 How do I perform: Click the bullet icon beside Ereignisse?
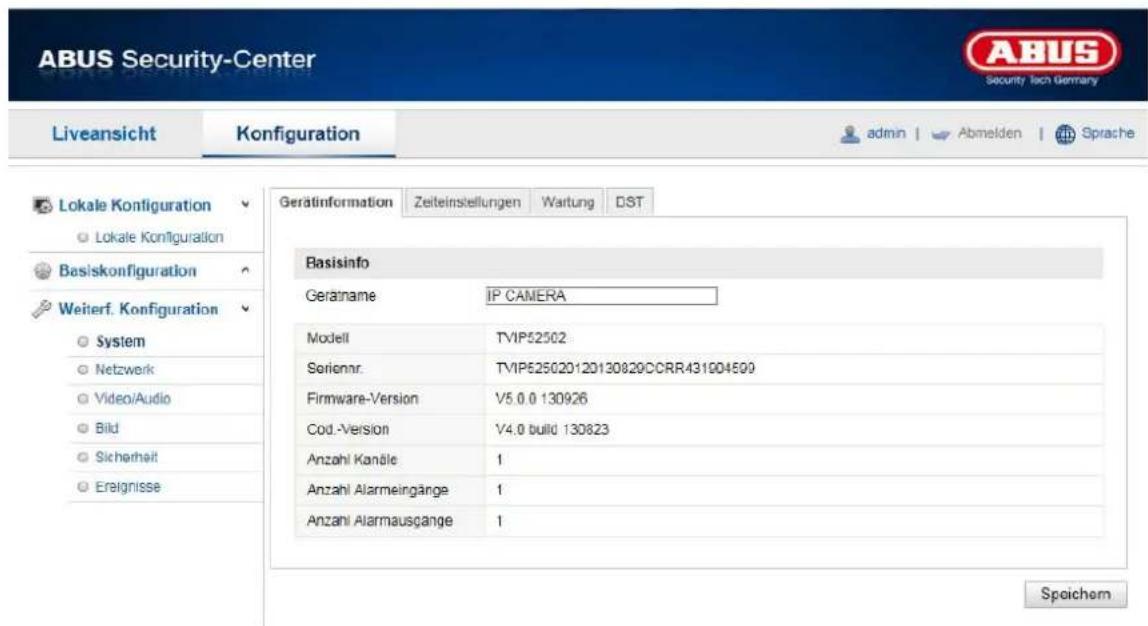(x=83, y=487)
